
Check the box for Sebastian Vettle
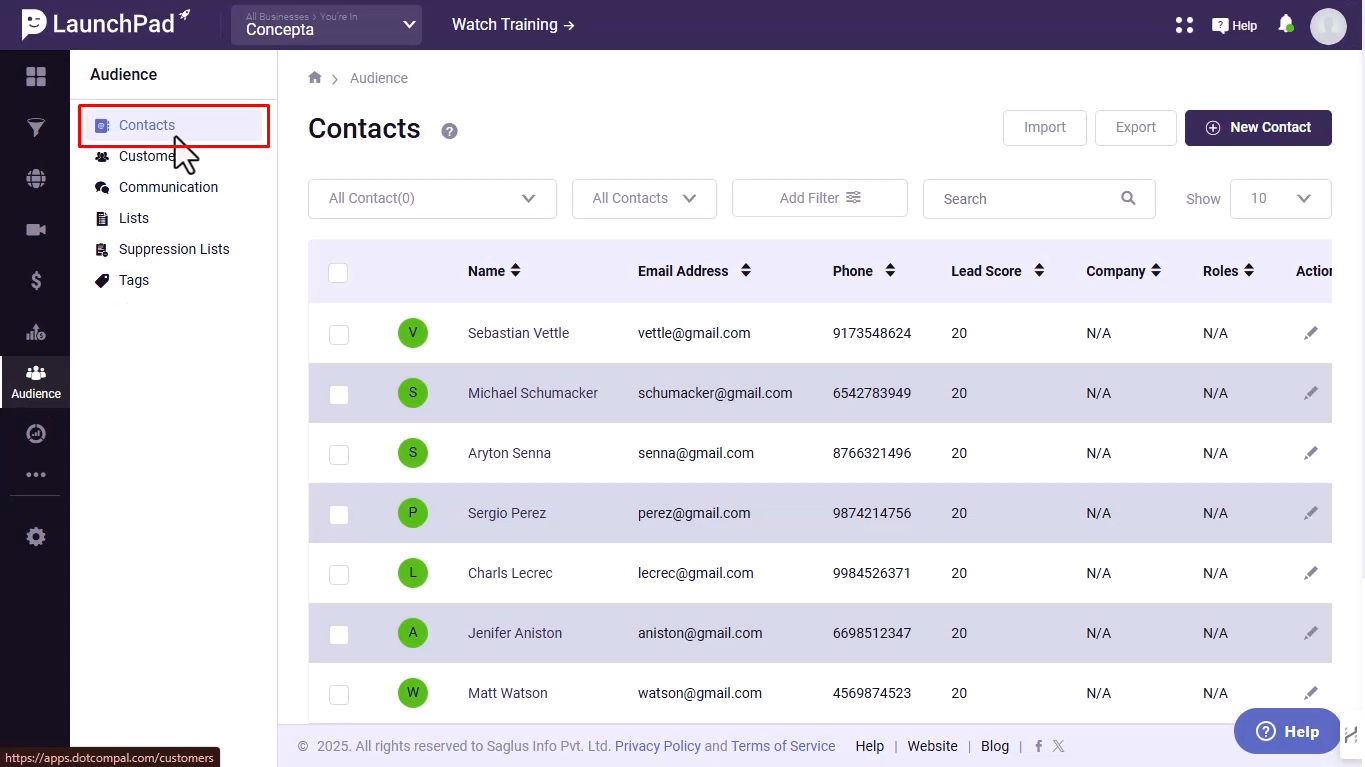coord(339,334)
